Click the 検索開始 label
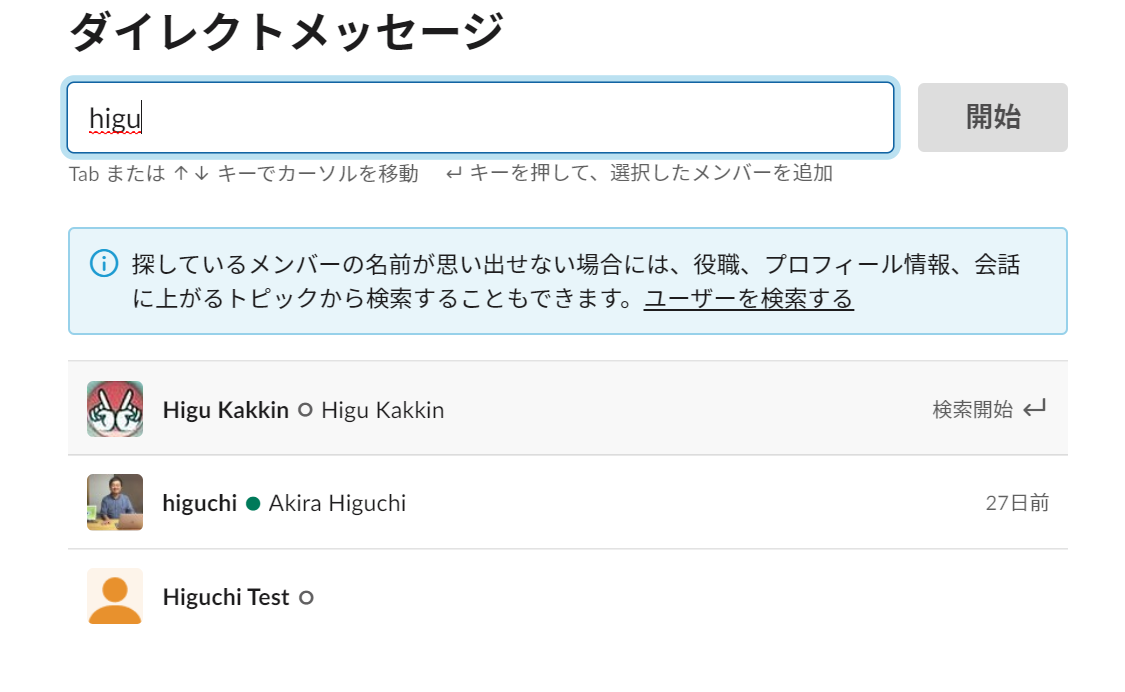Image resolution: width=1125 pixels, height=692 pixels. 972,409
